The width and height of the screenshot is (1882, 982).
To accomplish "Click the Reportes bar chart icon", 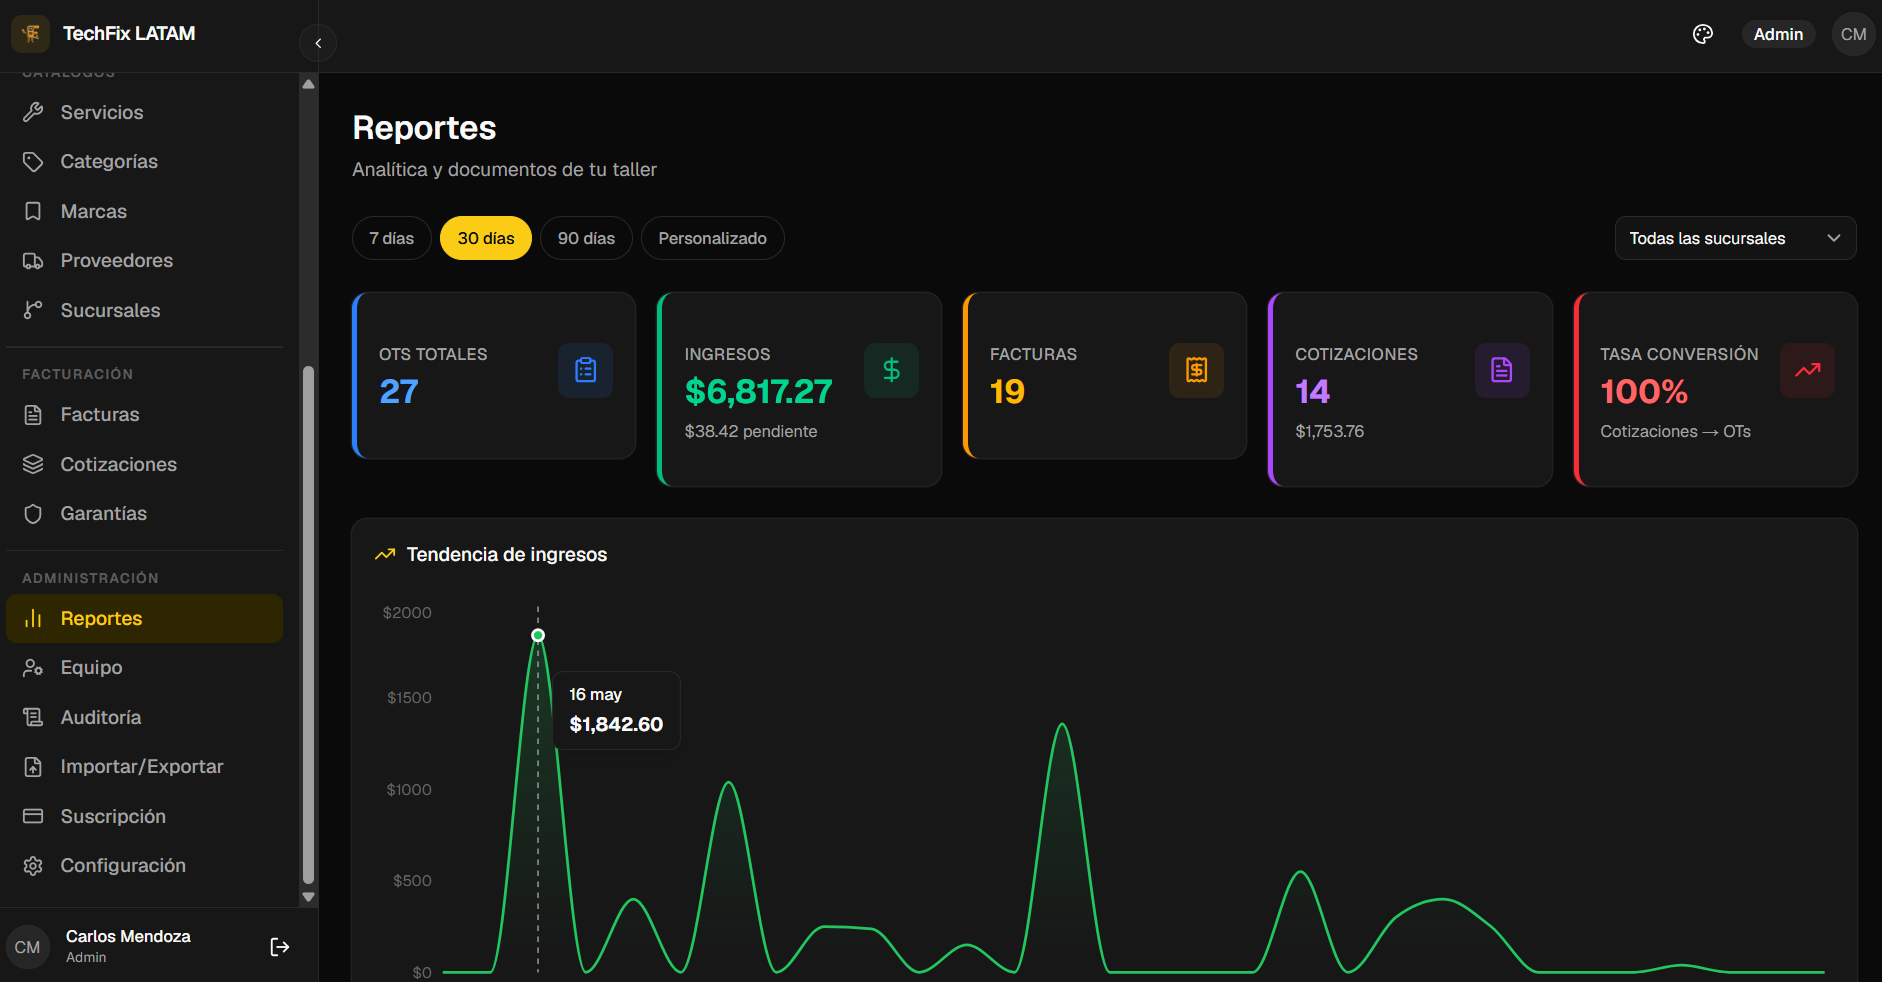I will pos(33,618).
